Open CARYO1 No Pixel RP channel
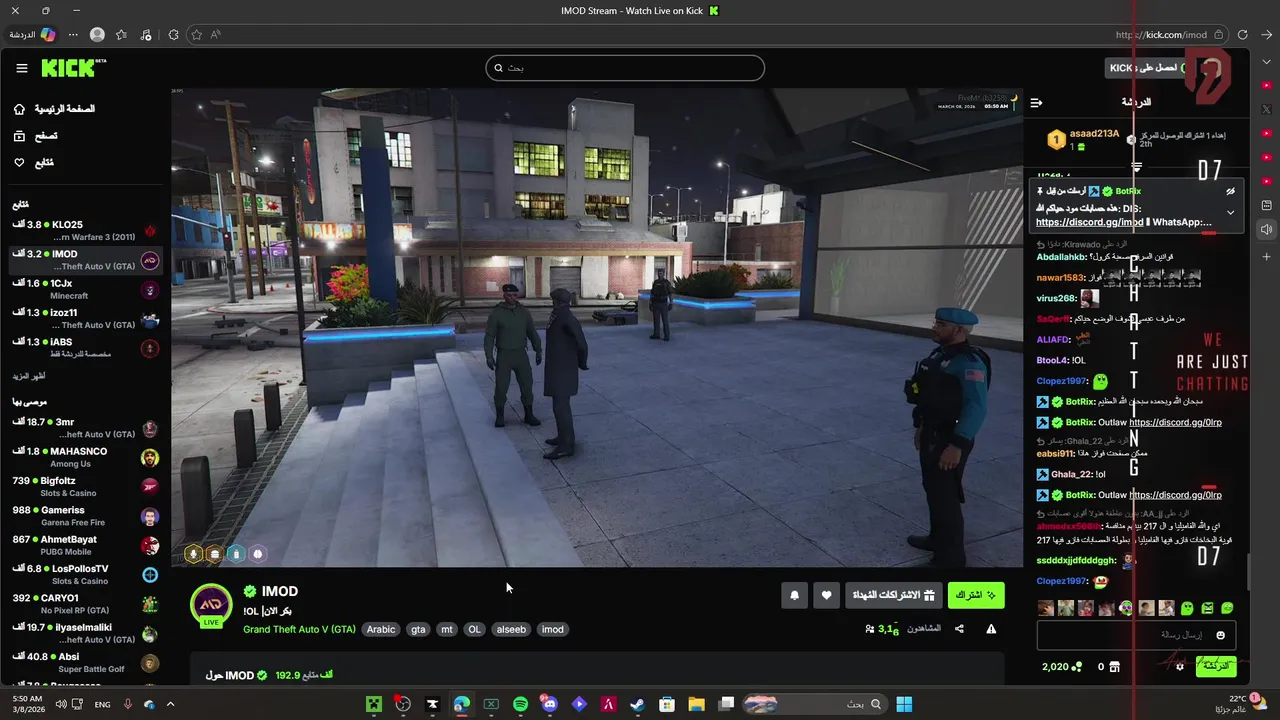Viewport: 1280px width, 720px height. pyautogui.click(x=85, y=604)
